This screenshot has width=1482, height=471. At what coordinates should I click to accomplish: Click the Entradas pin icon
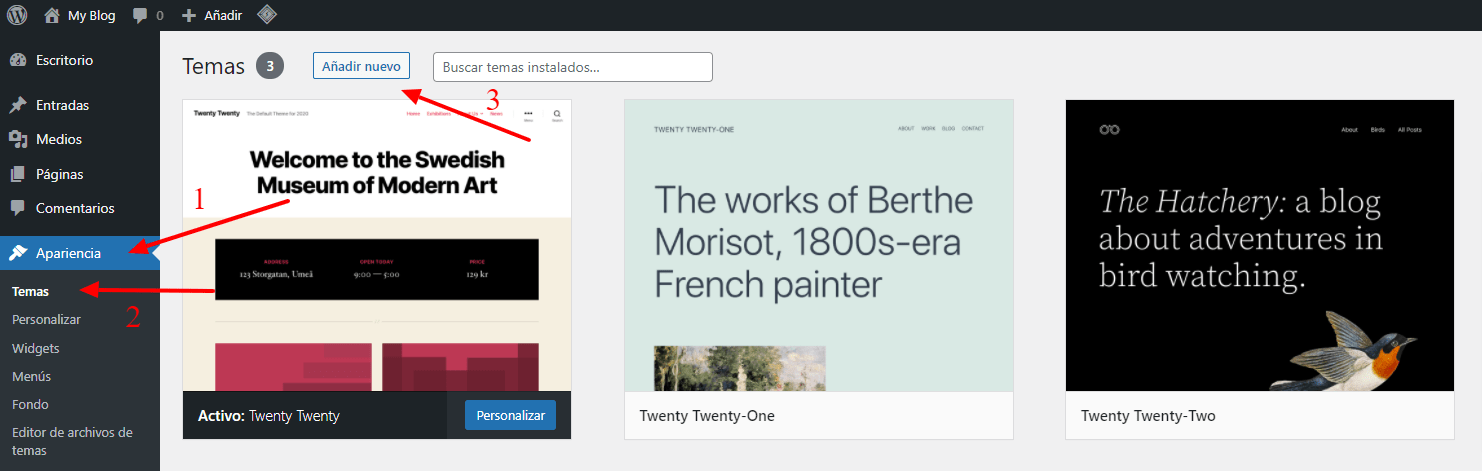(18, 105)
